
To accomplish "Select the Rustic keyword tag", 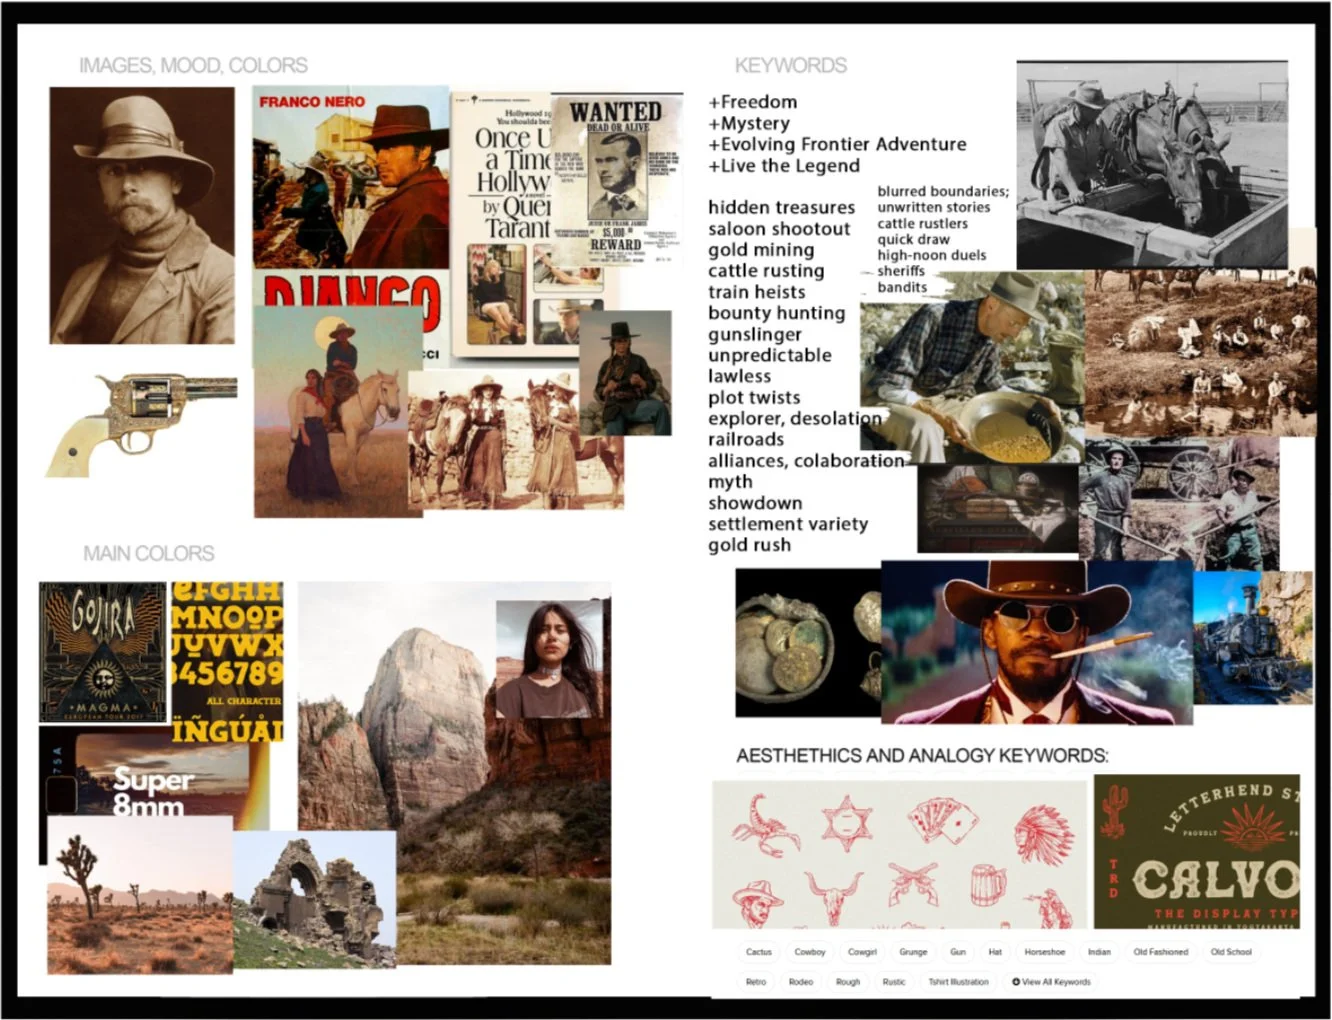I will point(894,982).
